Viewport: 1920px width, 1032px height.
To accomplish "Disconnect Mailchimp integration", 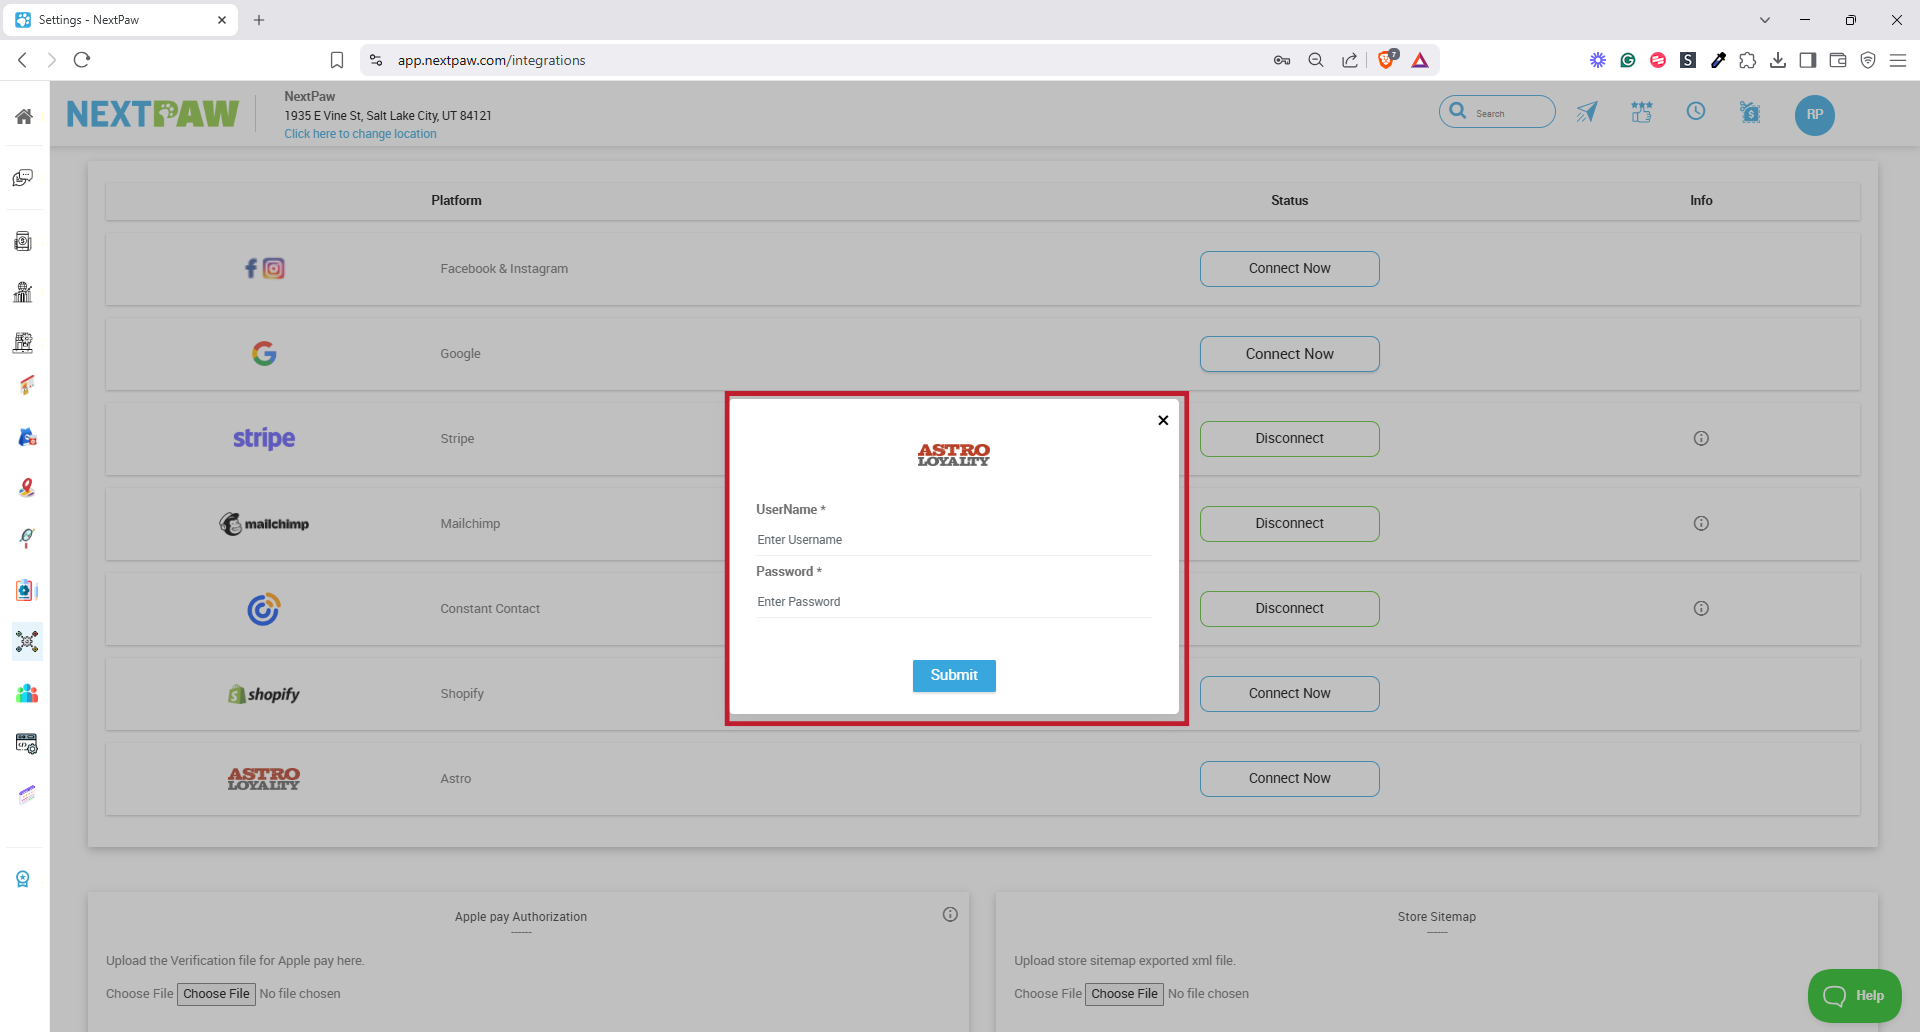I will (1289, 523).
